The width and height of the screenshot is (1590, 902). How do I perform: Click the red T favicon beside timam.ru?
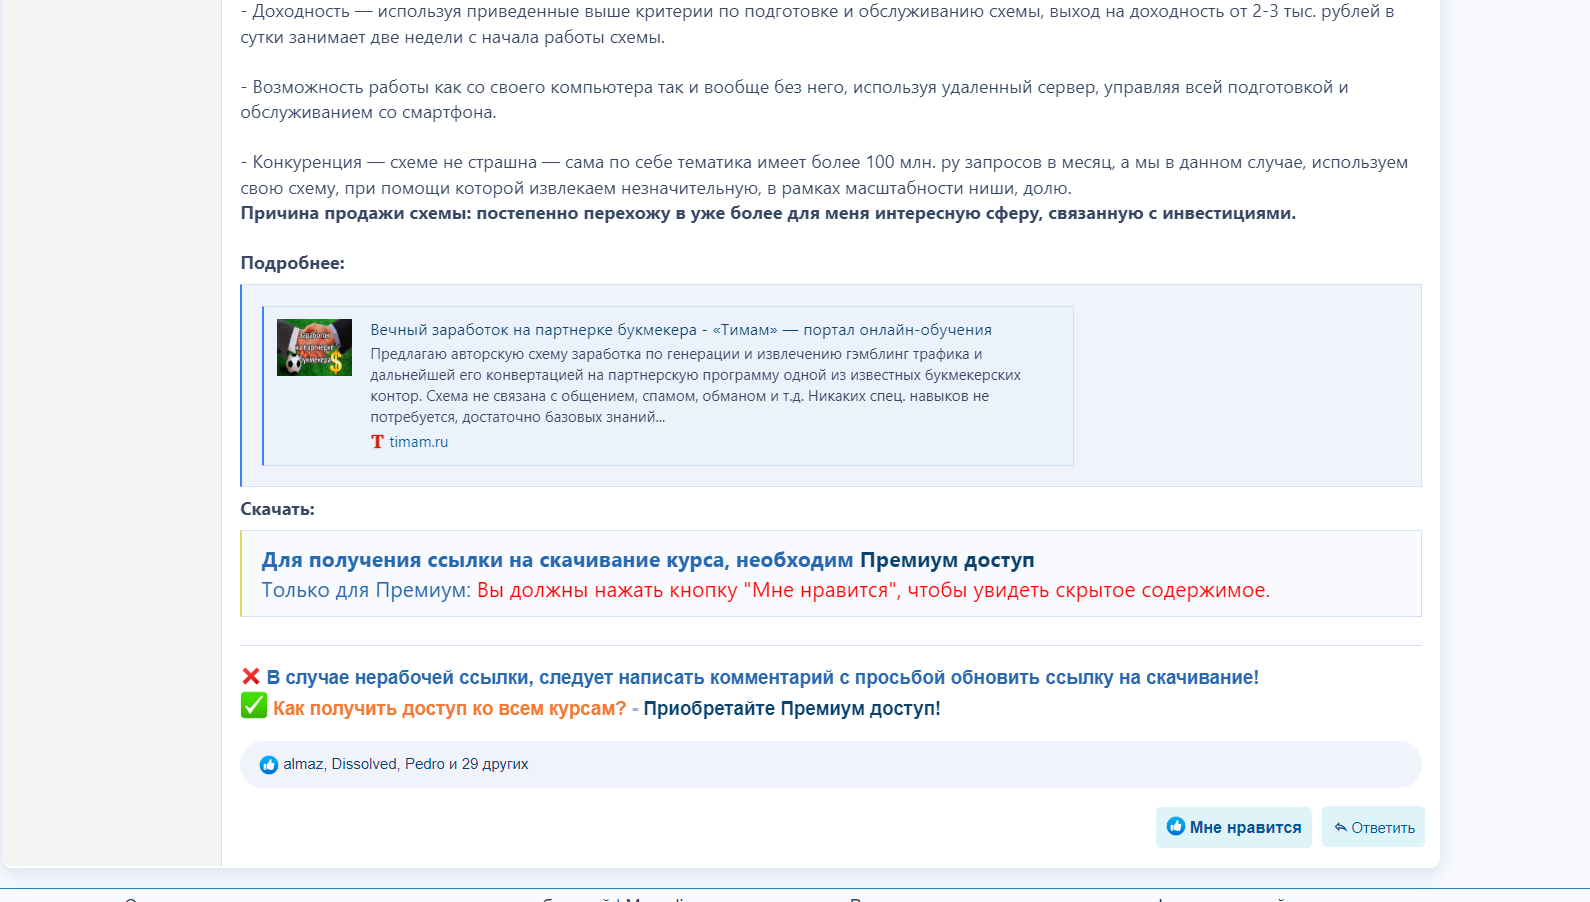[x=377, y=442]
